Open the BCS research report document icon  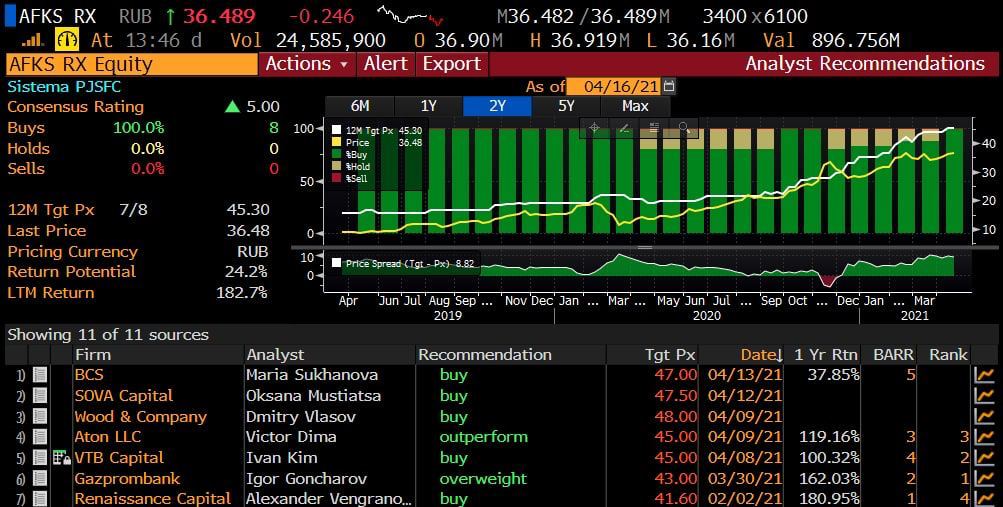point(40,375)
